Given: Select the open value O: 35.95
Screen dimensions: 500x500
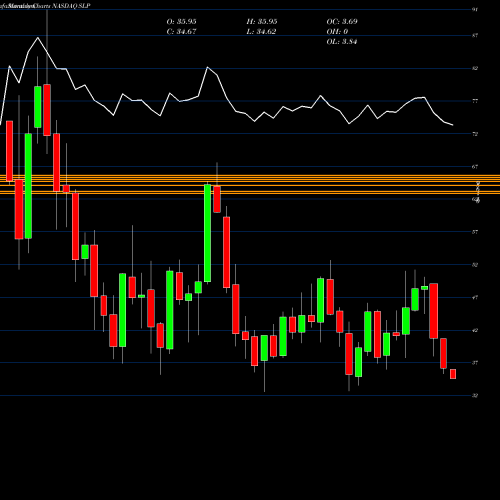Looking at the screenshot, I should pos(181,22).
